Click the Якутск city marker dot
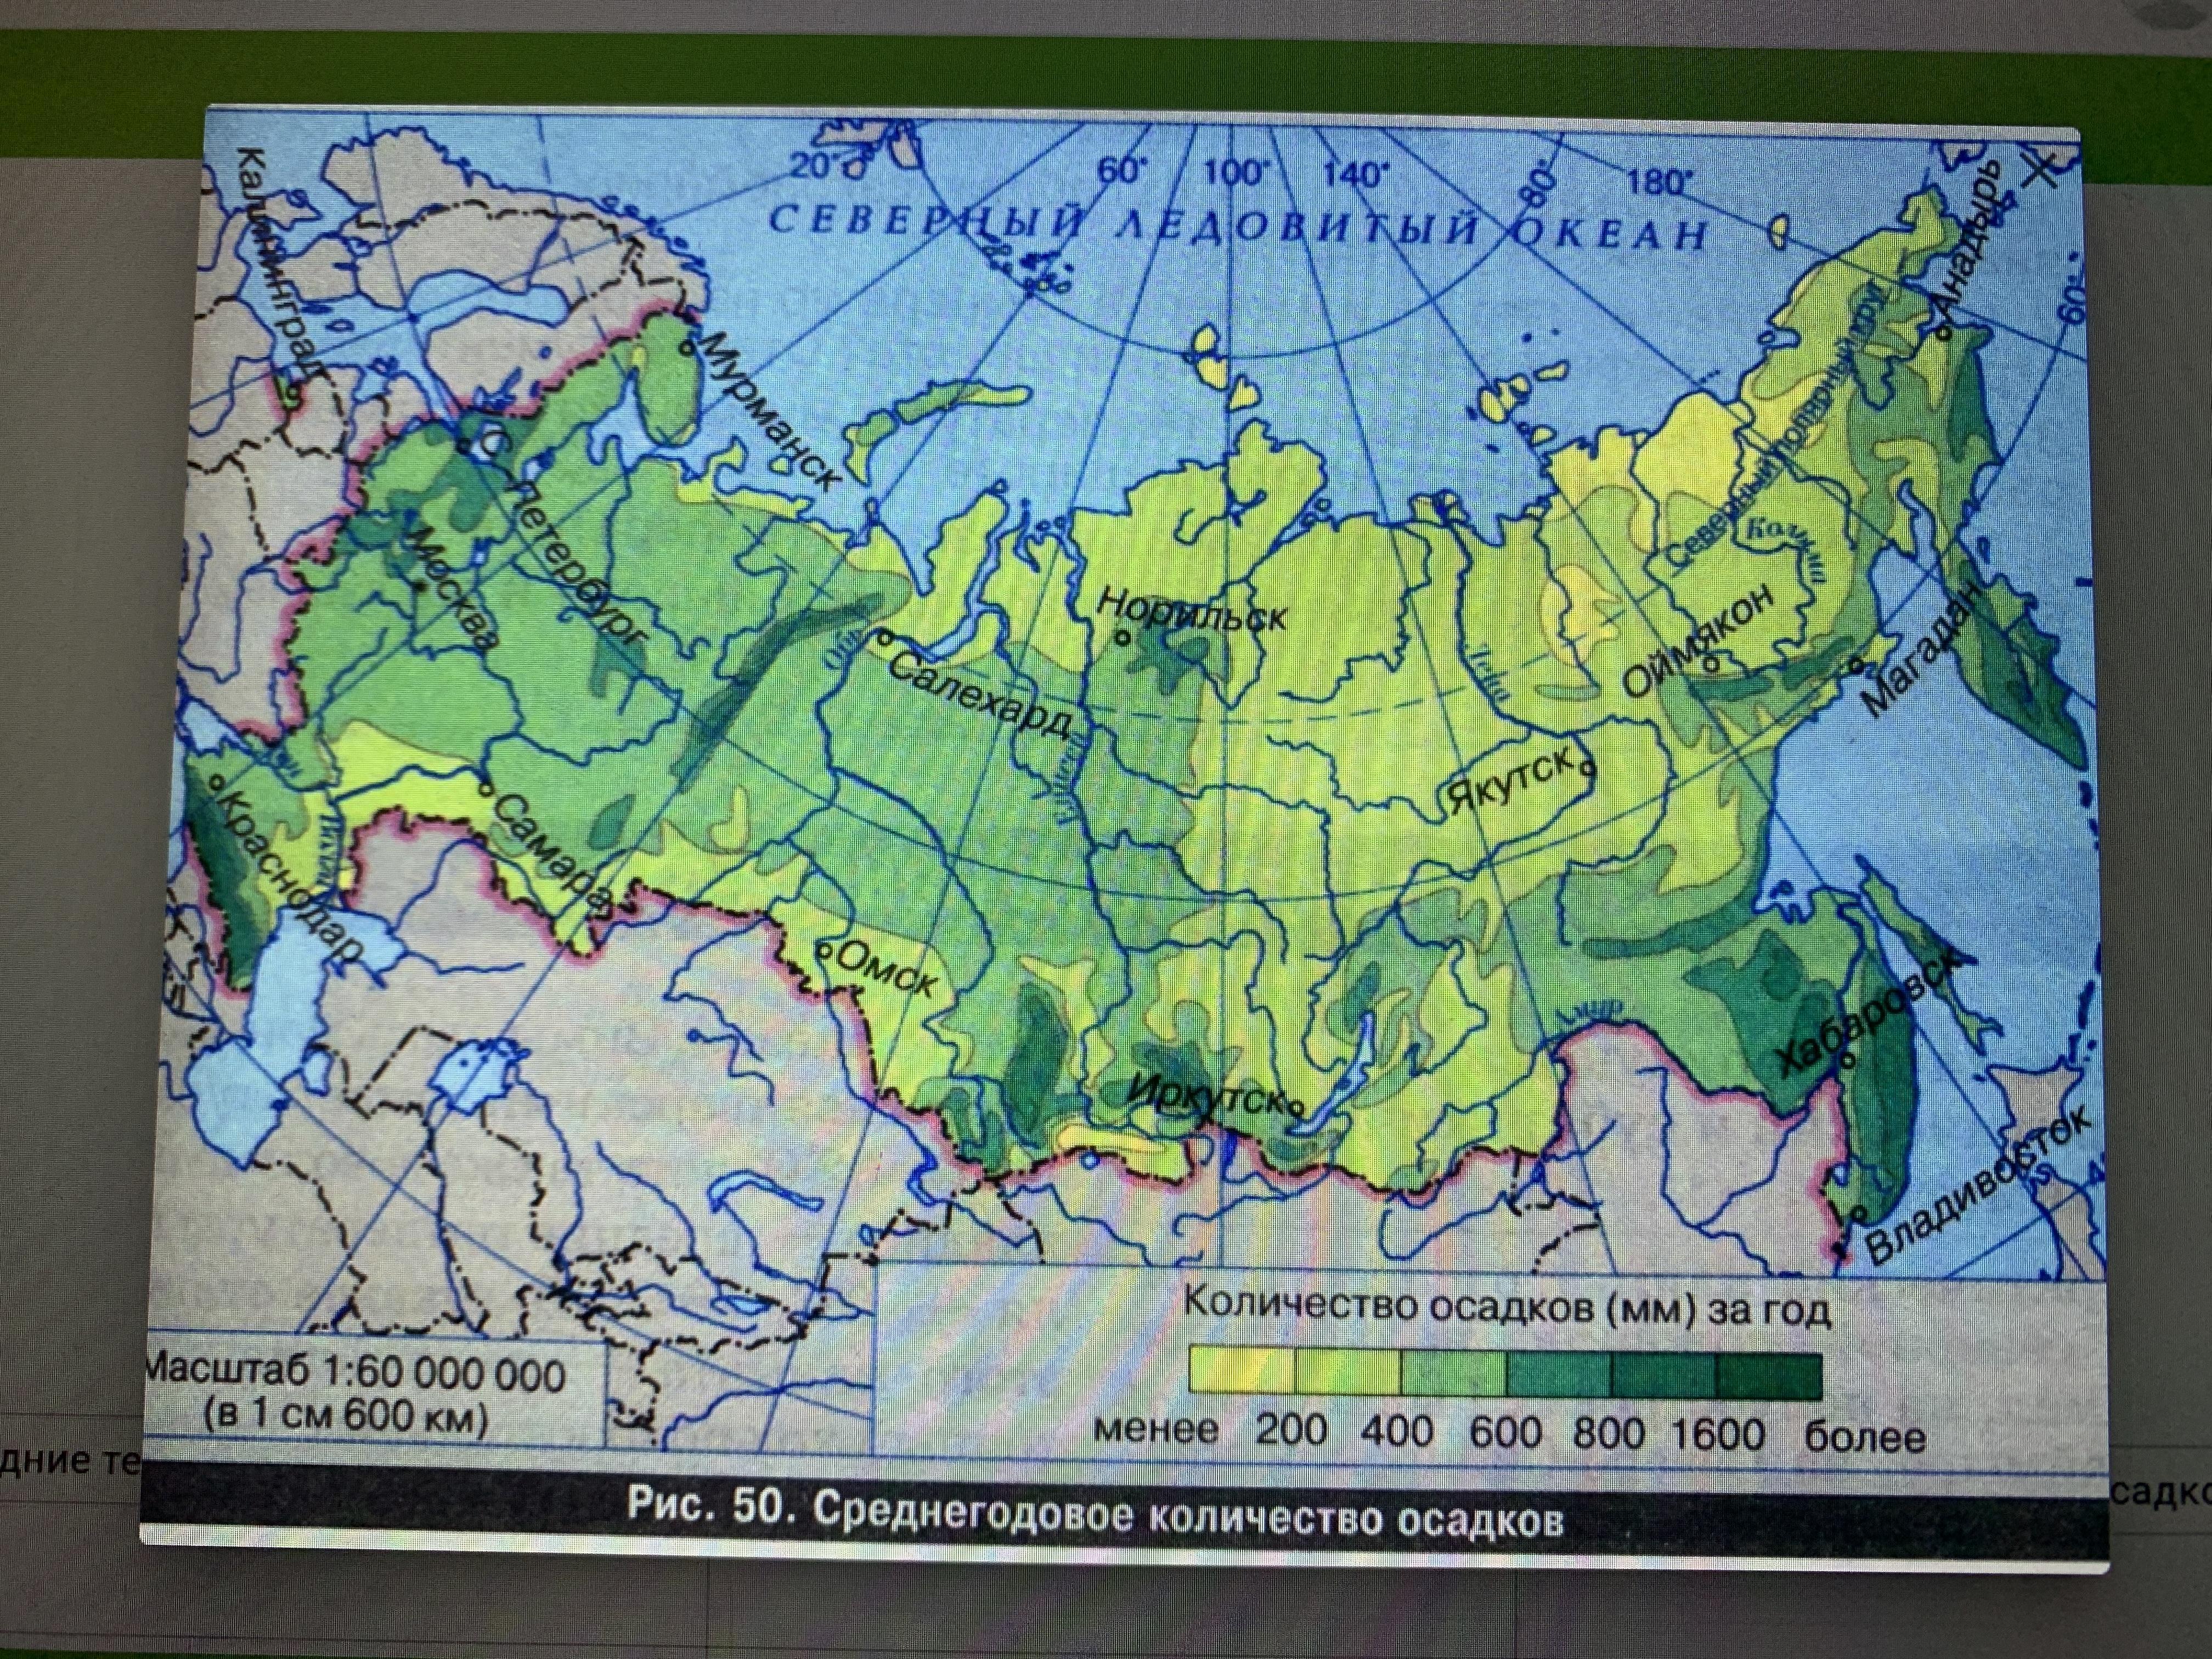This screenshot has width=2212, height=1659. (x=1587, y=769)
